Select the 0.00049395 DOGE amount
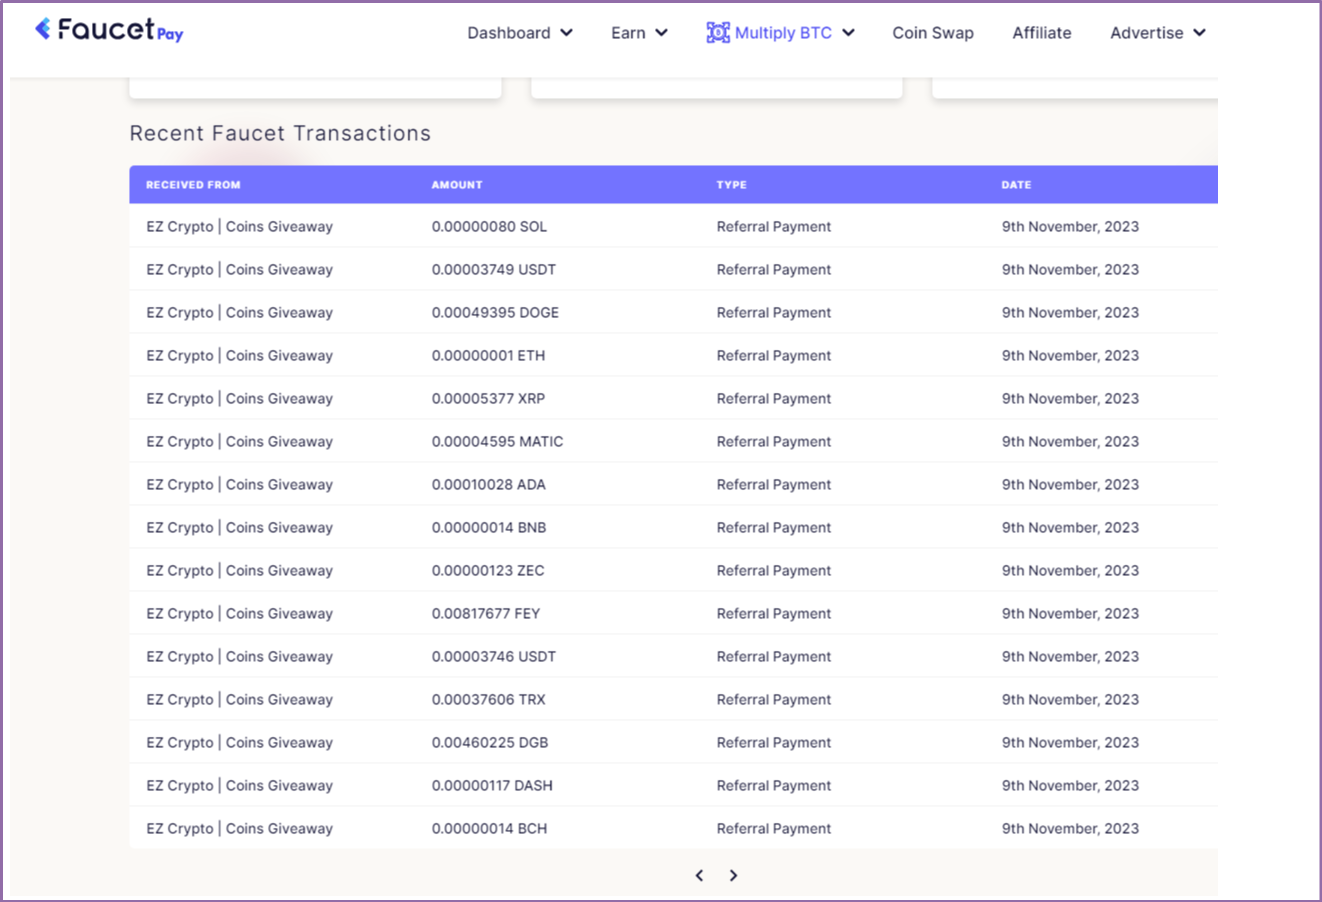The image size is (1322, 902). click(495, 313)
